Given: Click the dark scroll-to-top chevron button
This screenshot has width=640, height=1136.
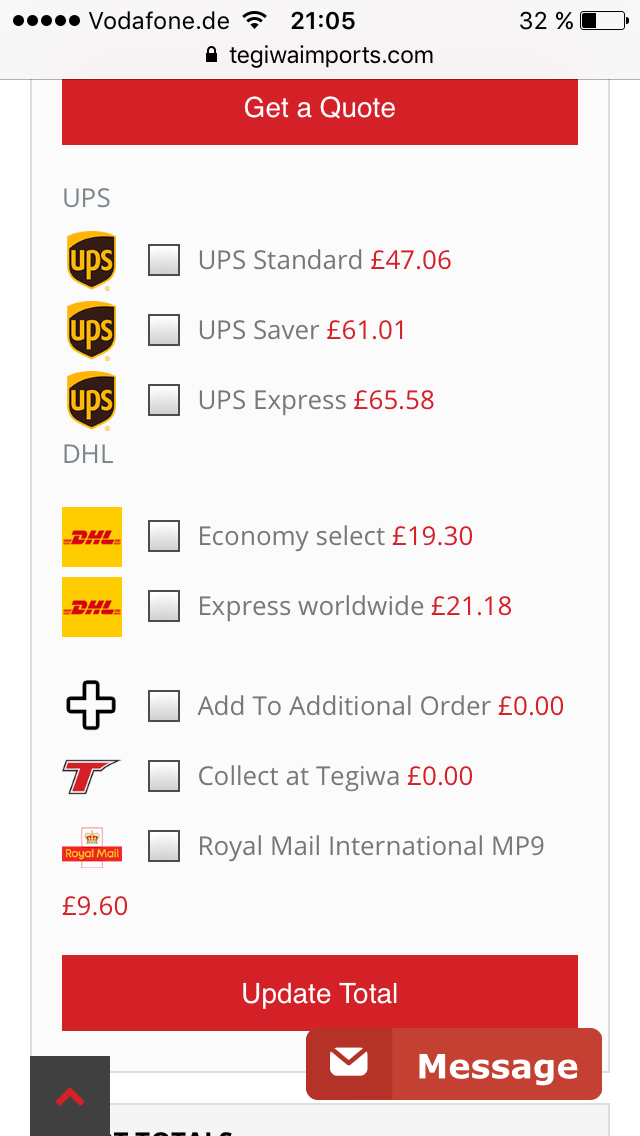Looking at the screenshot, I should (70, 1096).
